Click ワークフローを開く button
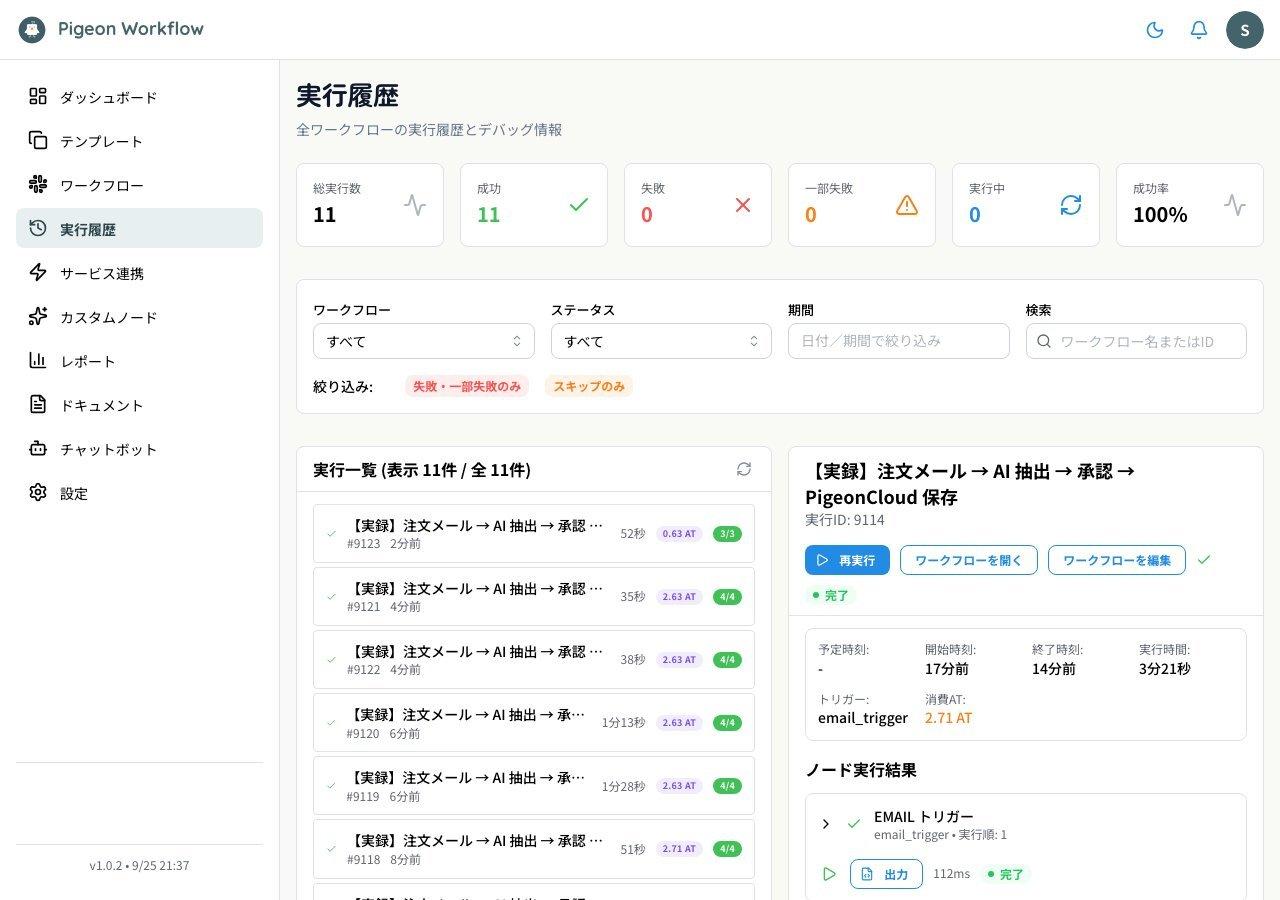 click(969, 560)
